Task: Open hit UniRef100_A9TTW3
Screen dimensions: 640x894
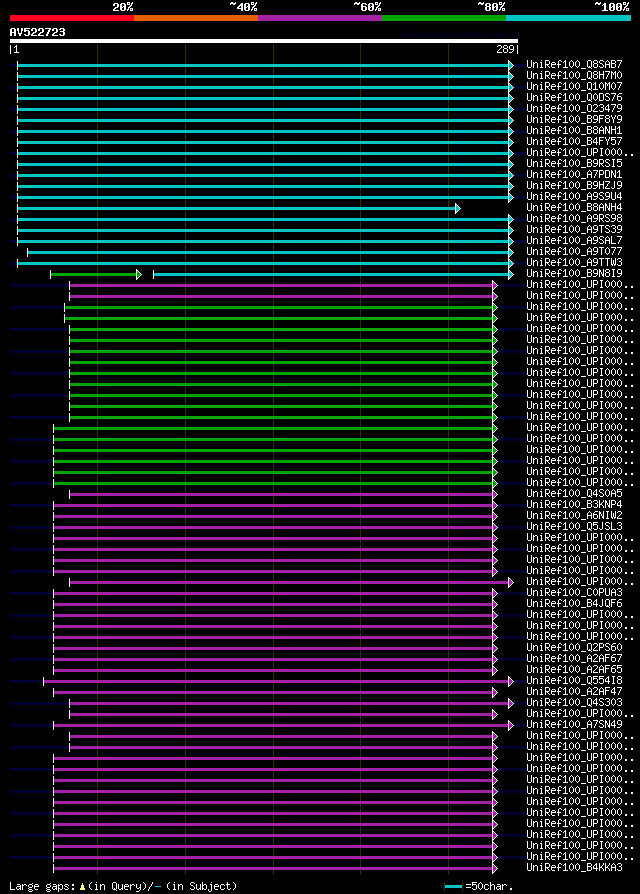Action: coord(574,262)
